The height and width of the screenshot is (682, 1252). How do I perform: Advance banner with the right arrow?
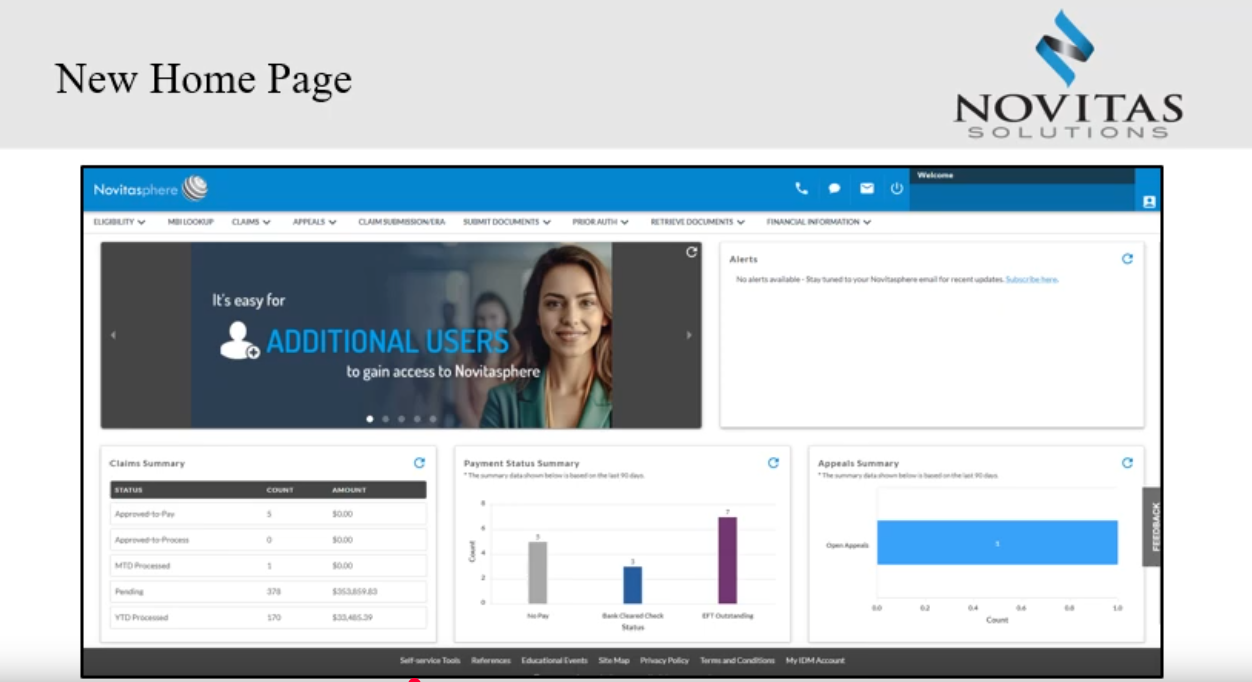pyautogui.click(x=689, y=335)
